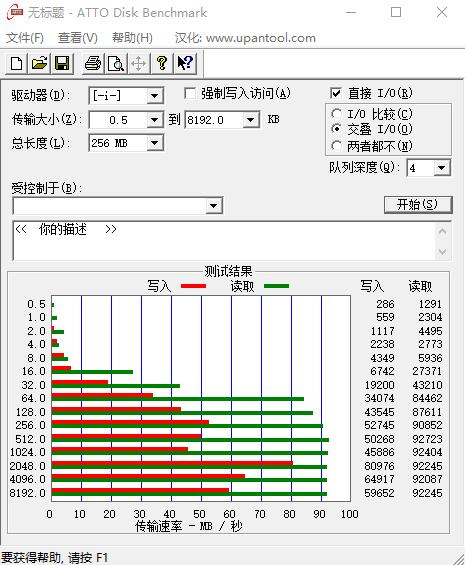Open the minimum transfer size 0.5 dropdown

[x=155, y=120]
